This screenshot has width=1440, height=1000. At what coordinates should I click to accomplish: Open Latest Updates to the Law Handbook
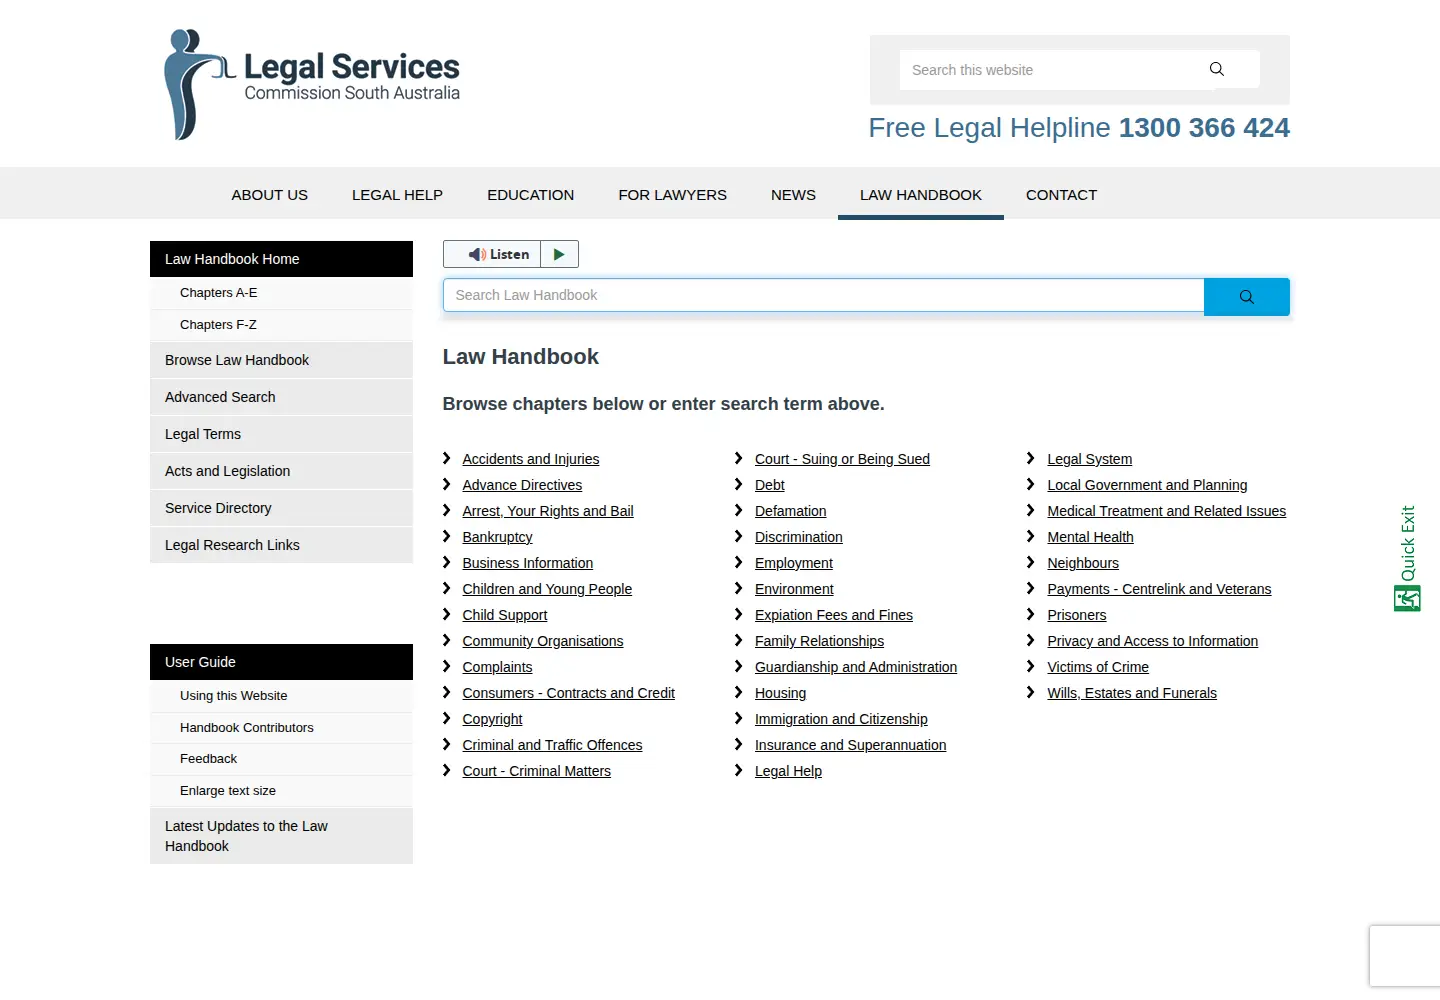click(x=281, y=836)
